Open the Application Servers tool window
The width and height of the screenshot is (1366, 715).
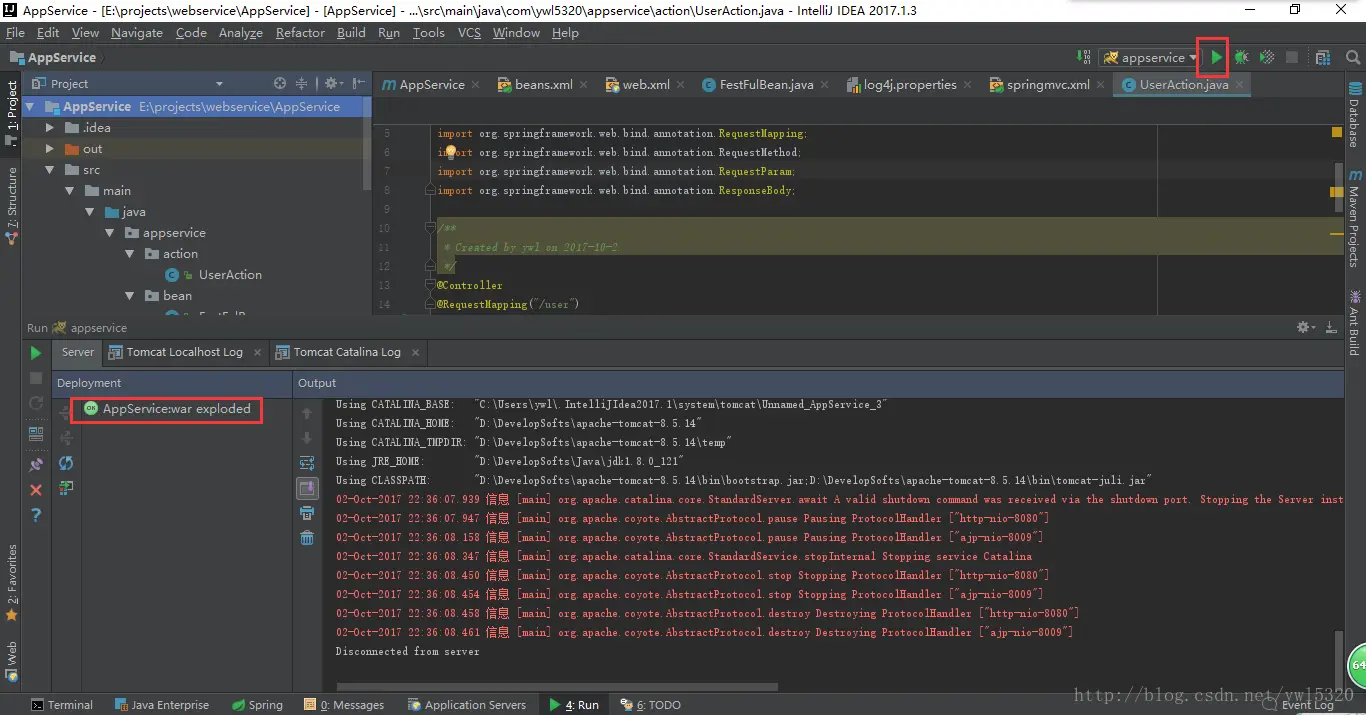click(466, 705)
